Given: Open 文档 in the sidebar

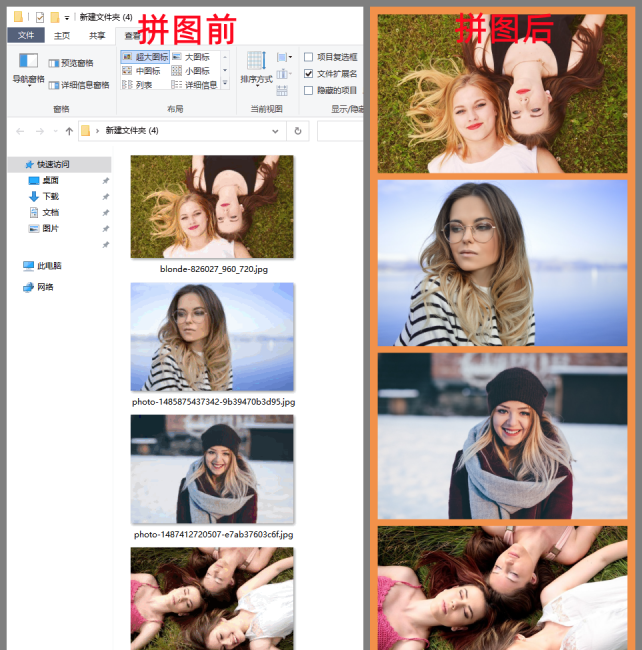Looking at the screenshot, I should click(50, 213).
